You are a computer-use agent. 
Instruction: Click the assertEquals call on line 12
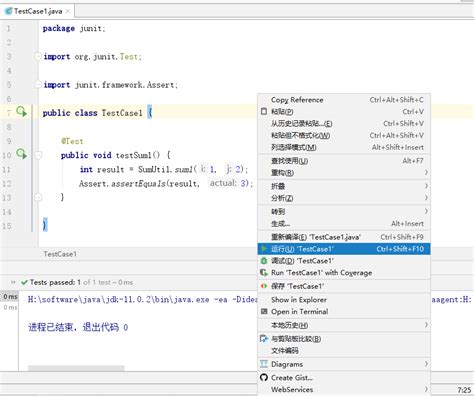pos(138,183)
